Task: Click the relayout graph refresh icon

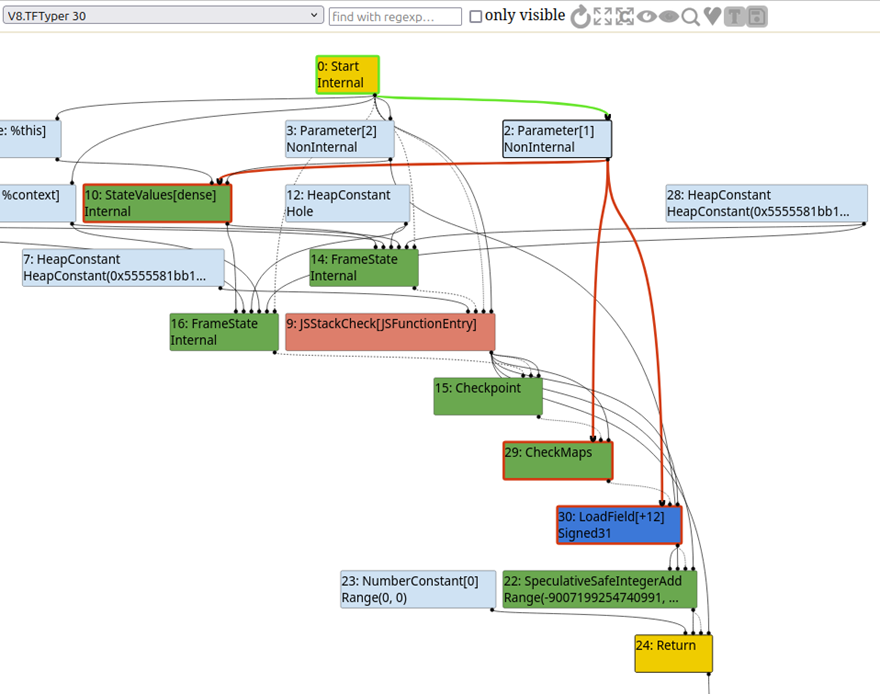Action: [580, 16]
